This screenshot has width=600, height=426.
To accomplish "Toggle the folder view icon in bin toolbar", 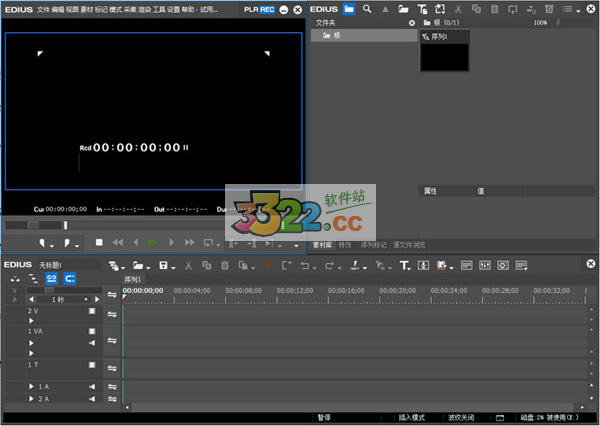I will click(x=349, y=8).
